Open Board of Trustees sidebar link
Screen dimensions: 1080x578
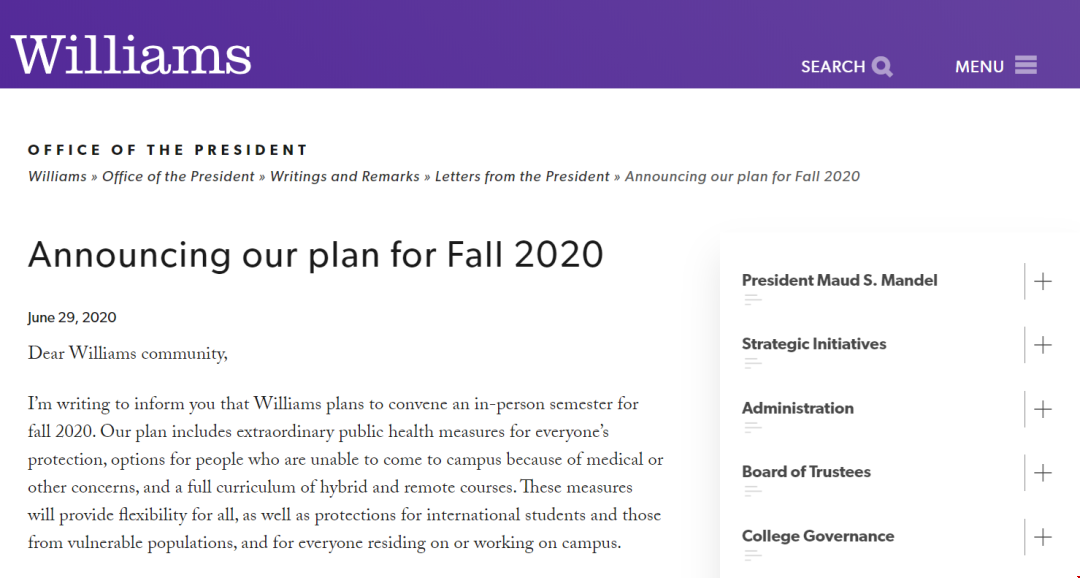pyautogui.click(x=807, y=472)
